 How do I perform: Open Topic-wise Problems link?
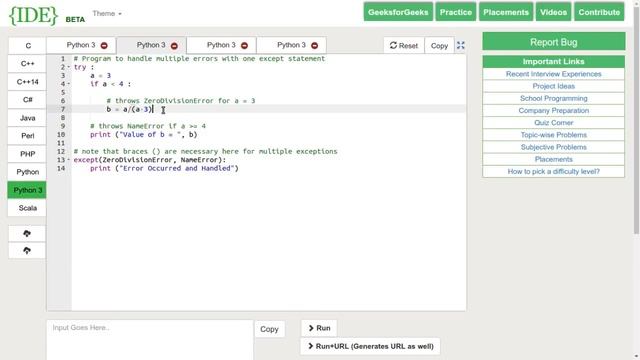point(553,135)
